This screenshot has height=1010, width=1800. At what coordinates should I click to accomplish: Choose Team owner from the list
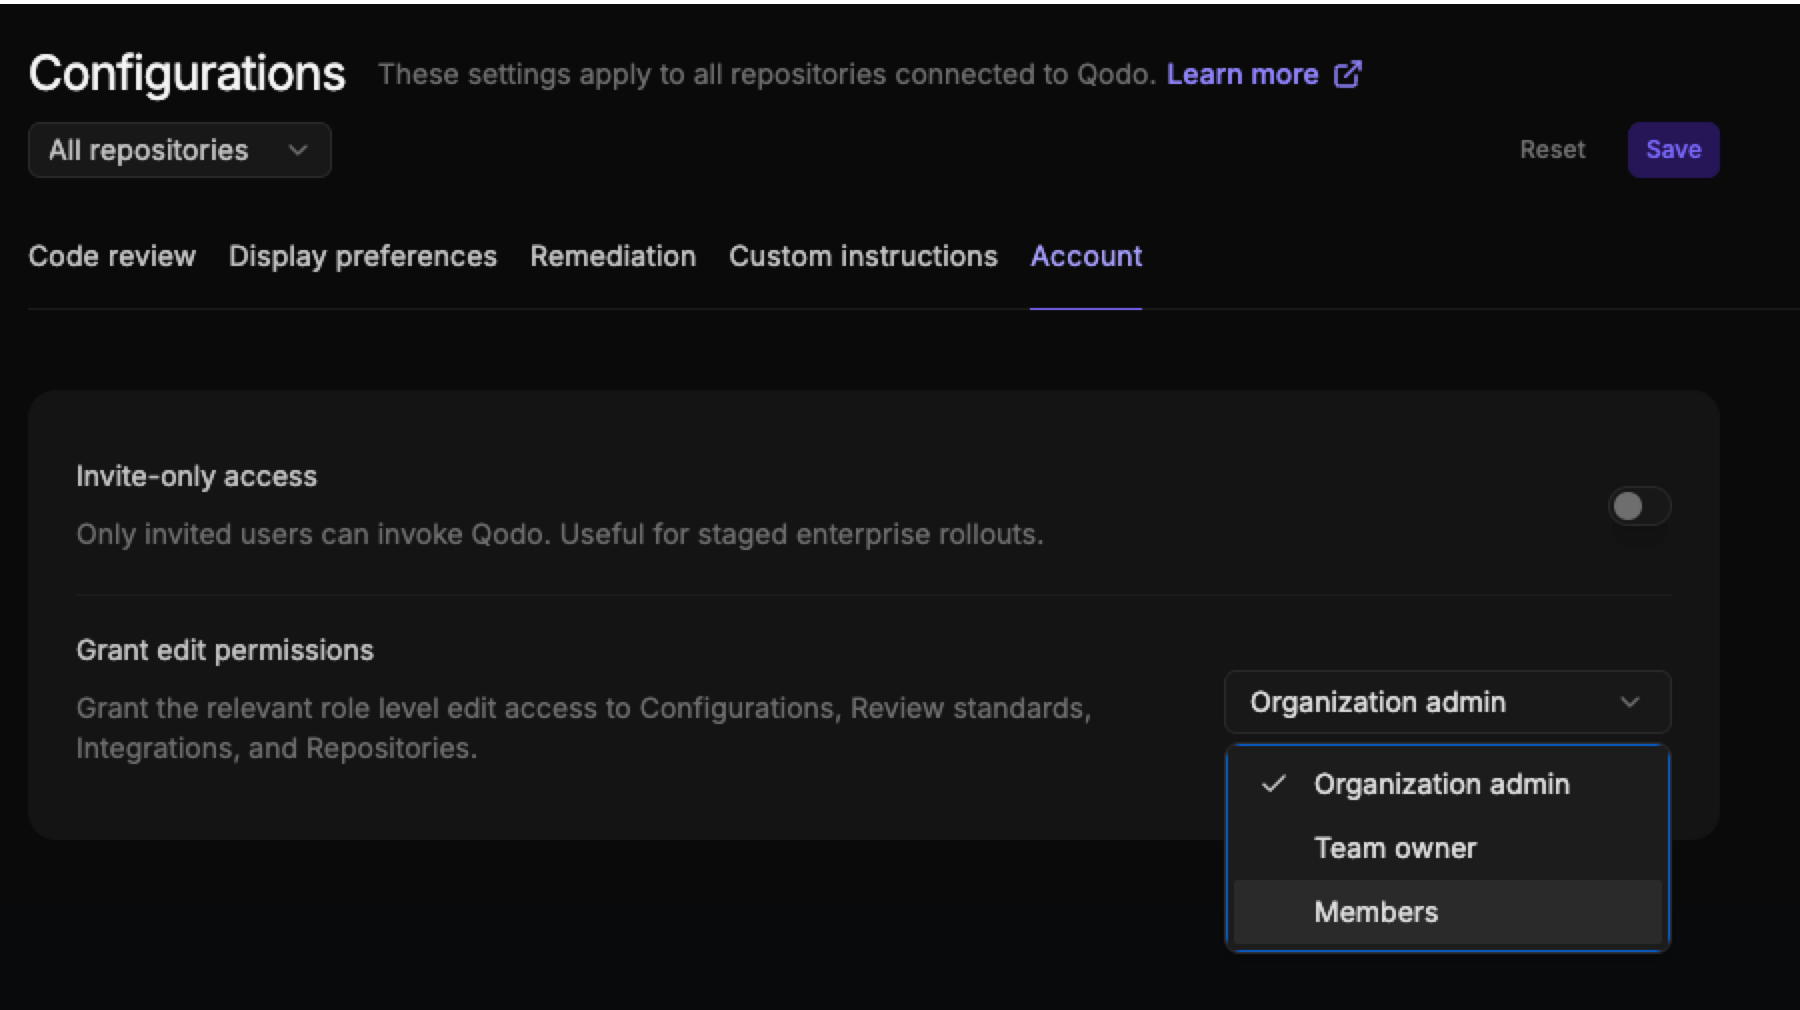1447,848
